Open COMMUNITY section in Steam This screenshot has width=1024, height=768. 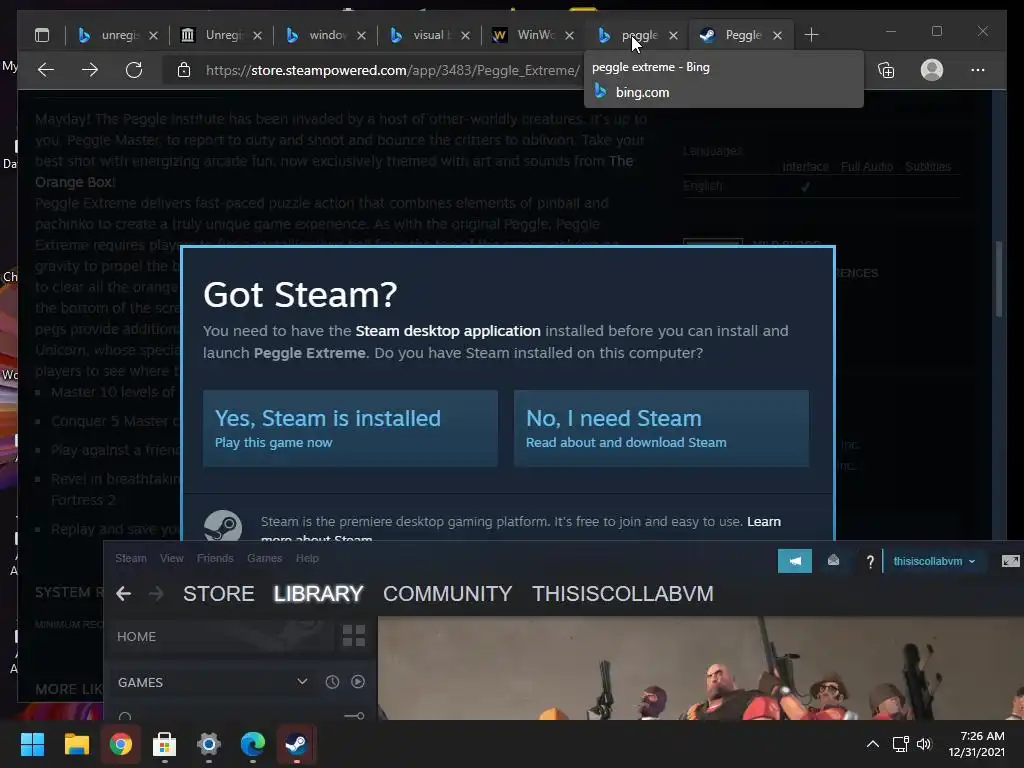(x=447, y=594)
